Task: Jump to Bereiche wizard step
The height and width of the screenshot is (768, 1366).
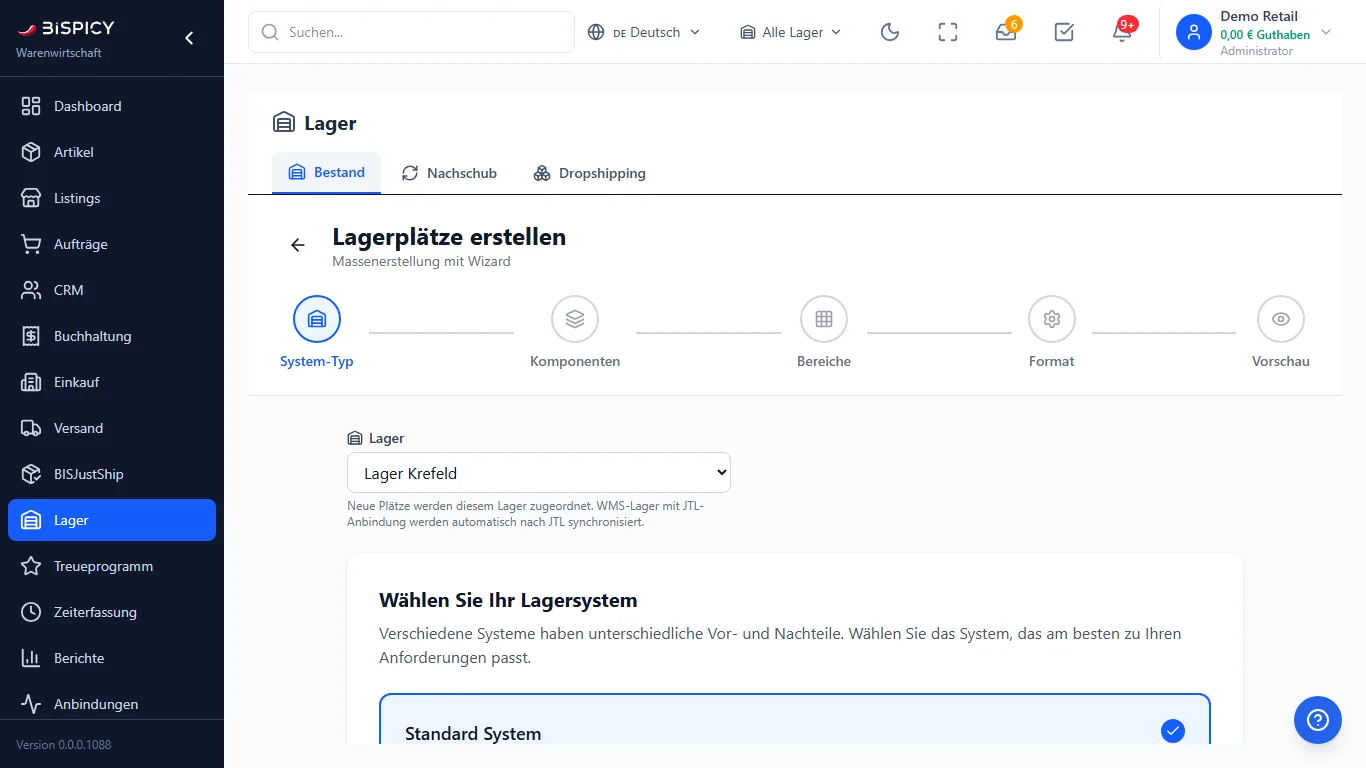Action: [824, 333]
